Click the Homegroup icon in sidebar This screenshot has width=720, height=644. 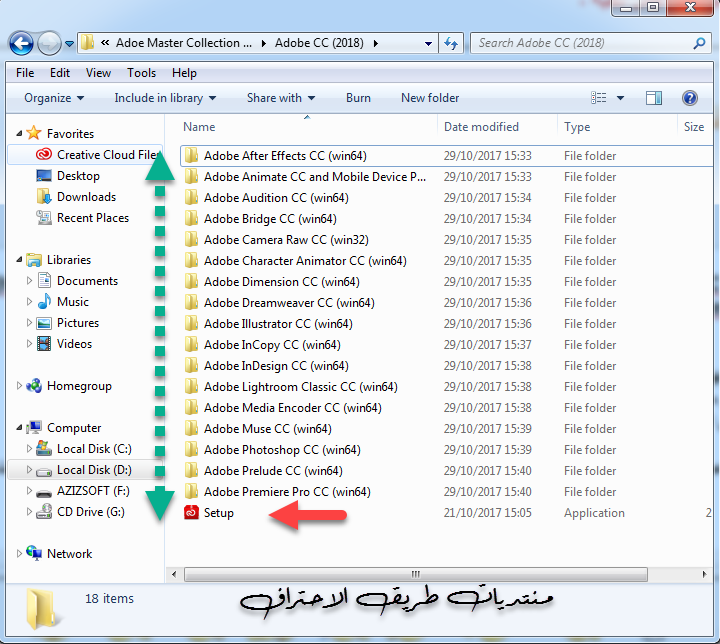click(34, 386)
